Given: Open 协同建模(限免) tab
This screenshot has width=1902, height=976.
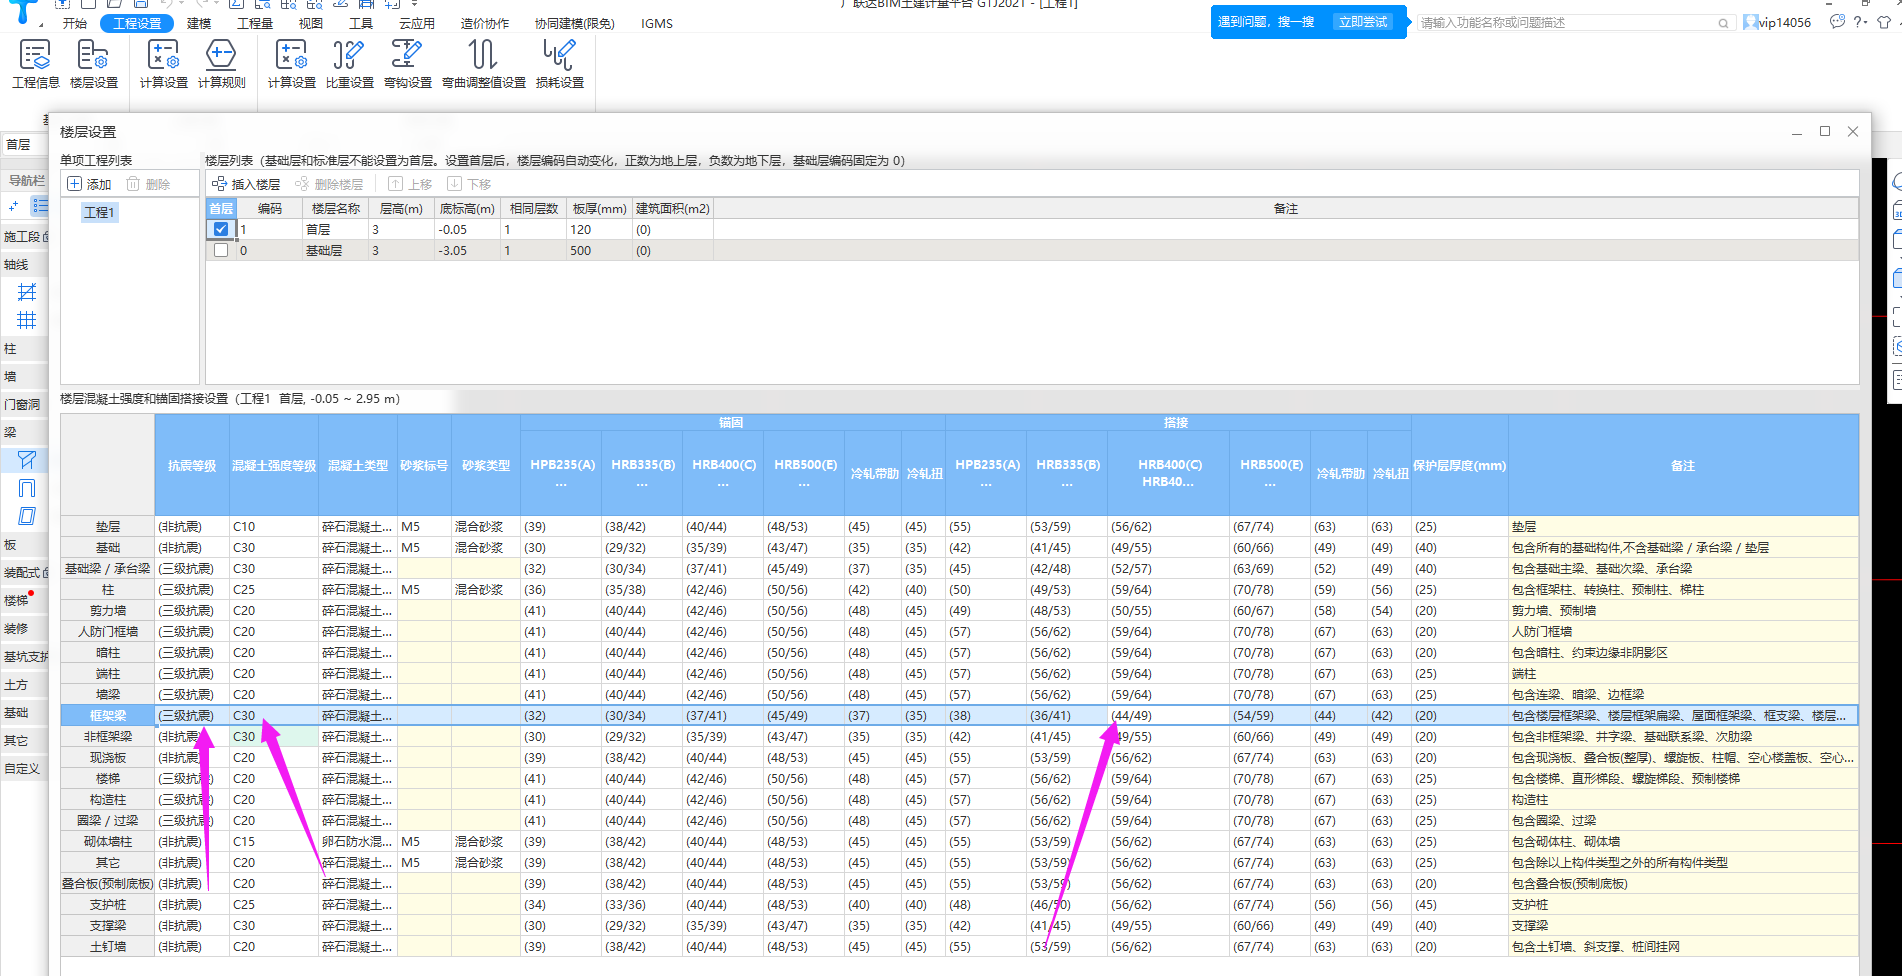Looking at the screenshot, I should tap(575, 23).
